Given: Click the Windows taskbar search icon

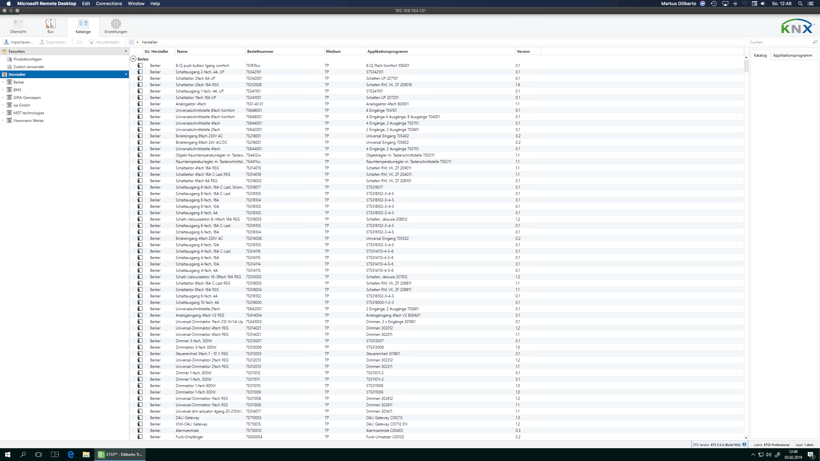Looking at the screenshot, I should [x=23, y=455].
